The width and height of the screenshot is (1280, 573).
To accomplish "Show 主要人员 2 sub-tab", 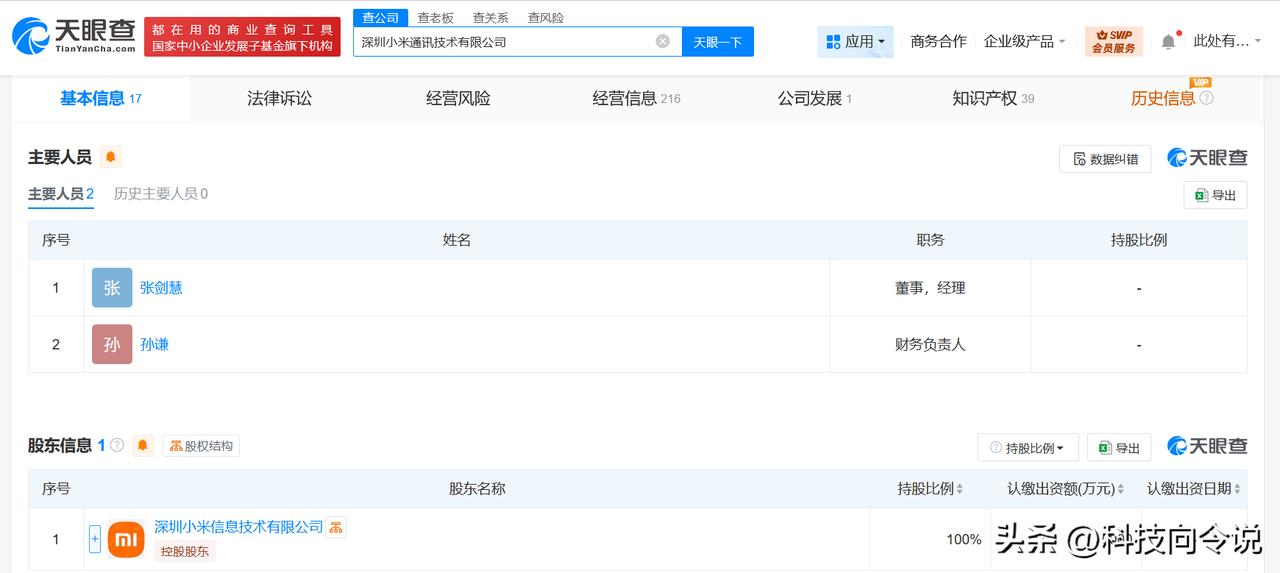I will [x=61, y=194].
